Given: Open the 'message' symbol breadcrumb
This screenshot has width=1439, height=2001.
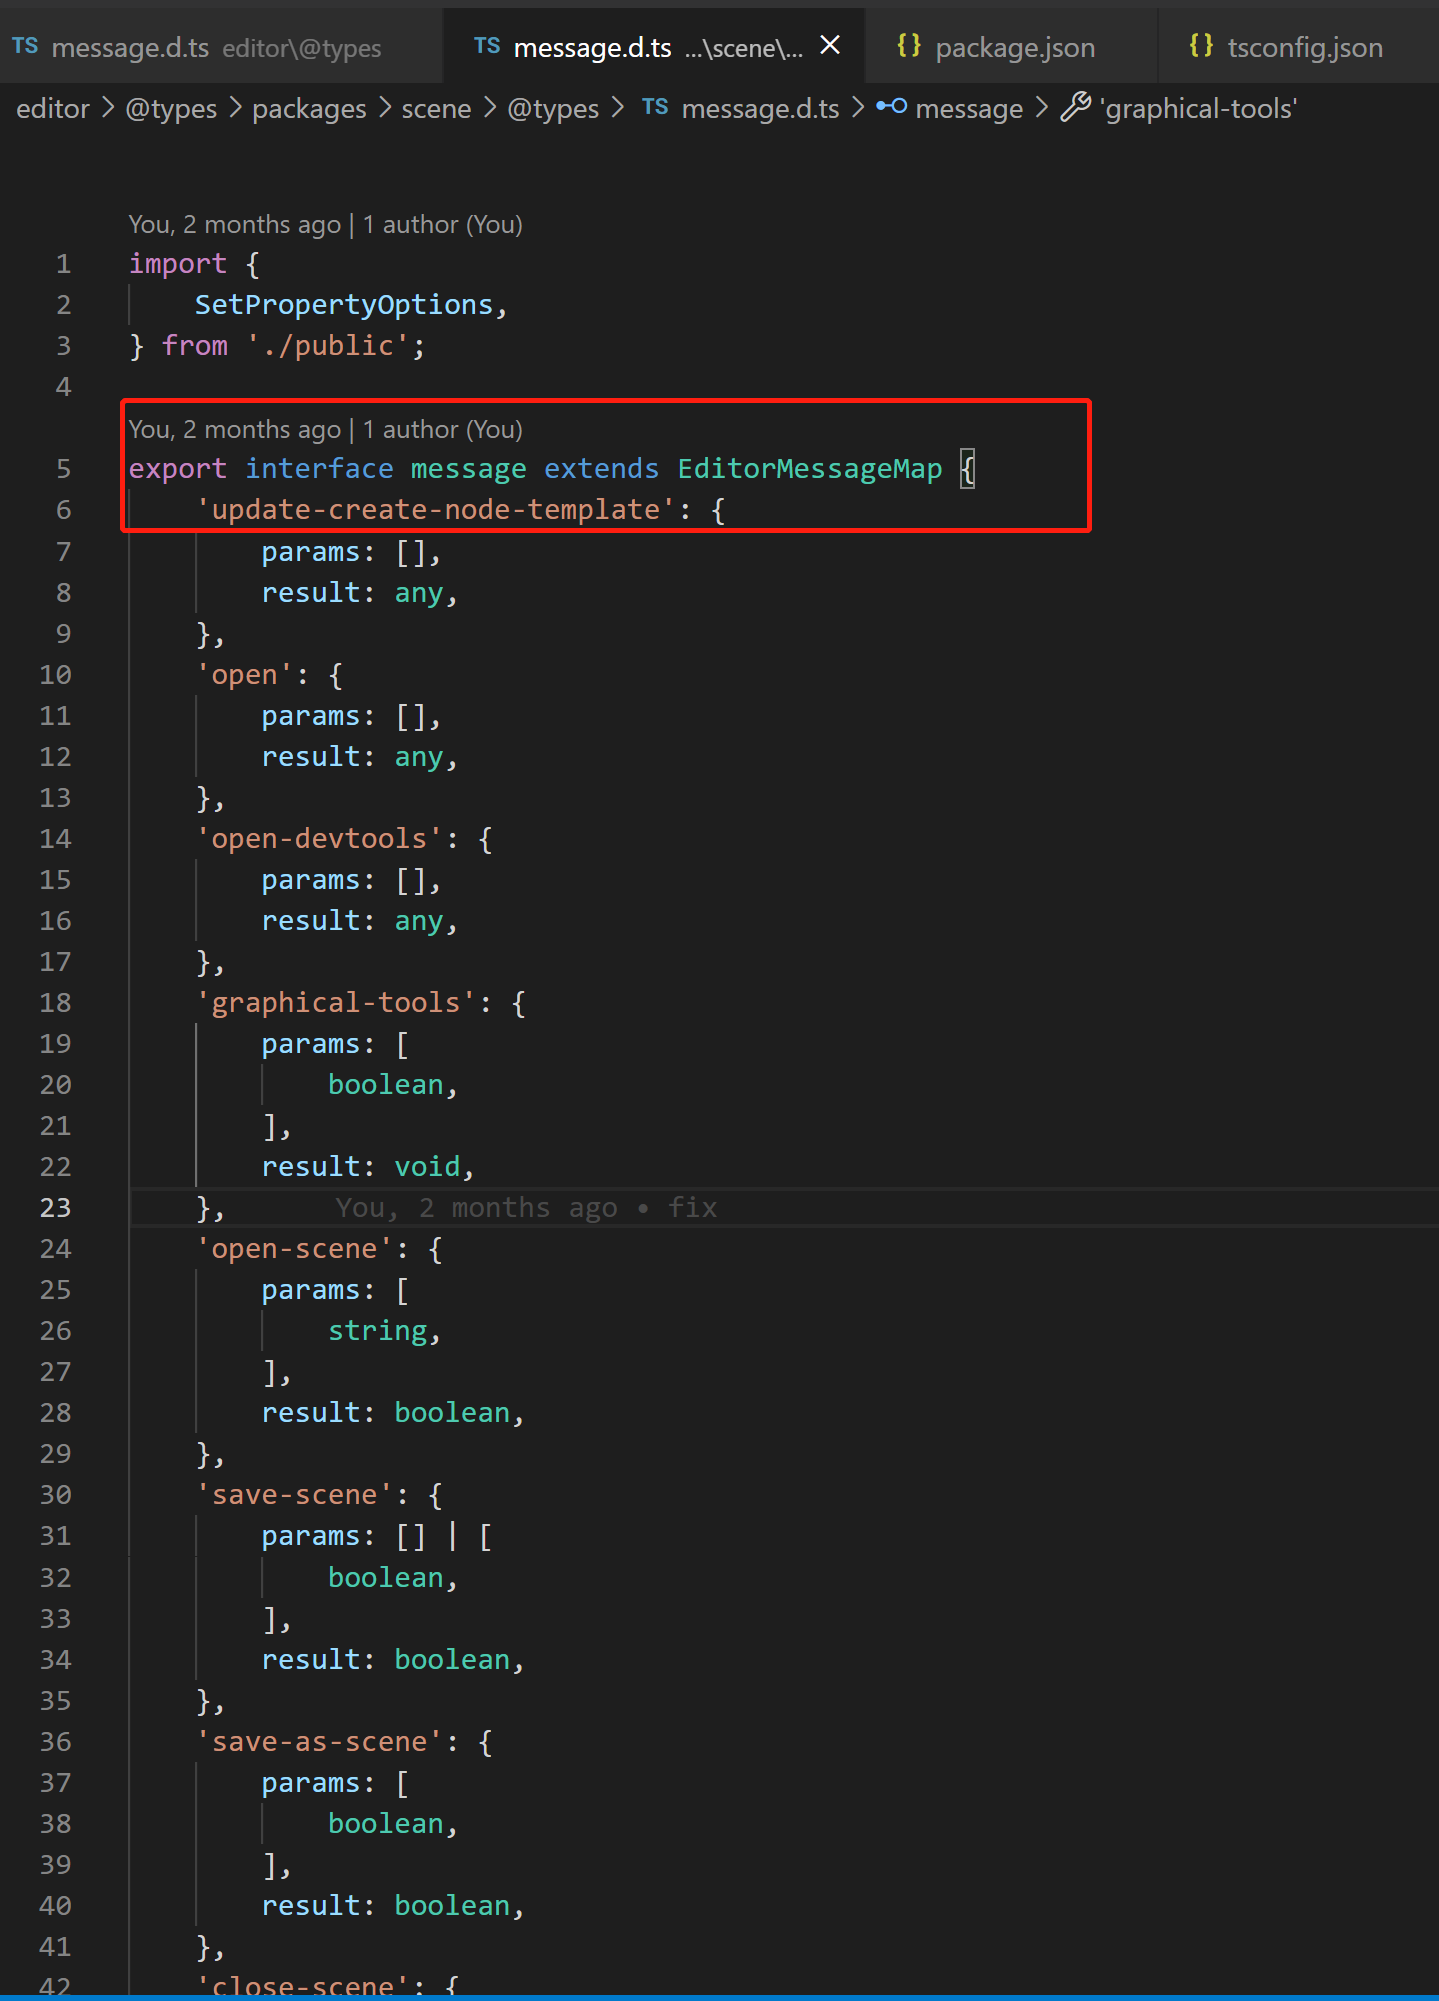Looking at the screenshot, I should click(969, 109).
